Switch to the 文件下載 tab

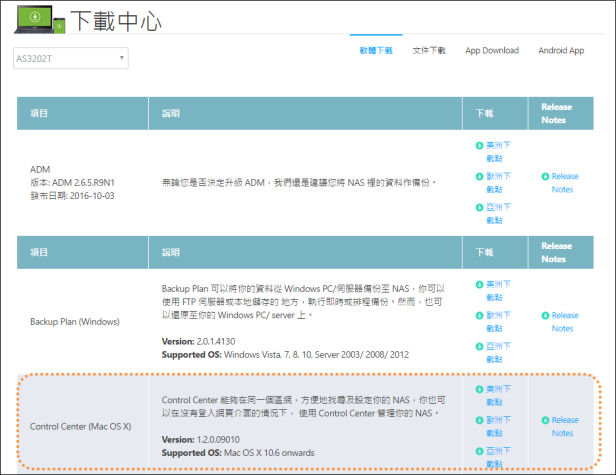coord(429,50)
